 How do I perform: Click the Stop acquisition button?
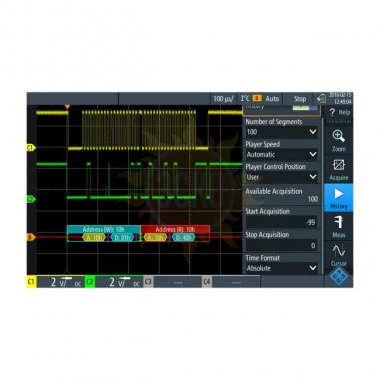[x=300, y=99]
